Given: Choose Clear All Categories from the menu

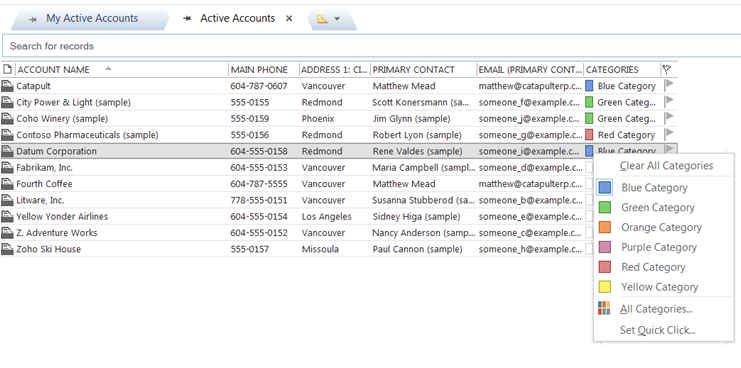Looking at the screenshot, I should (666, 166).
